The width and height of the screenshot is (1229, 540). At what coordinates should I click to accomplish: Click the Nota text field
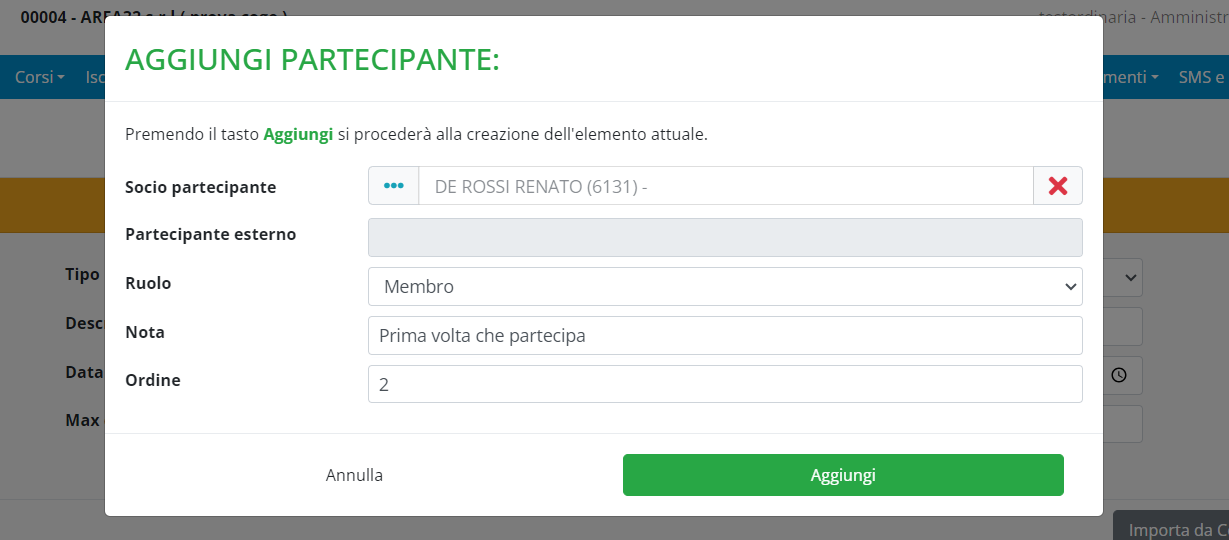click(x=725, y=336)
